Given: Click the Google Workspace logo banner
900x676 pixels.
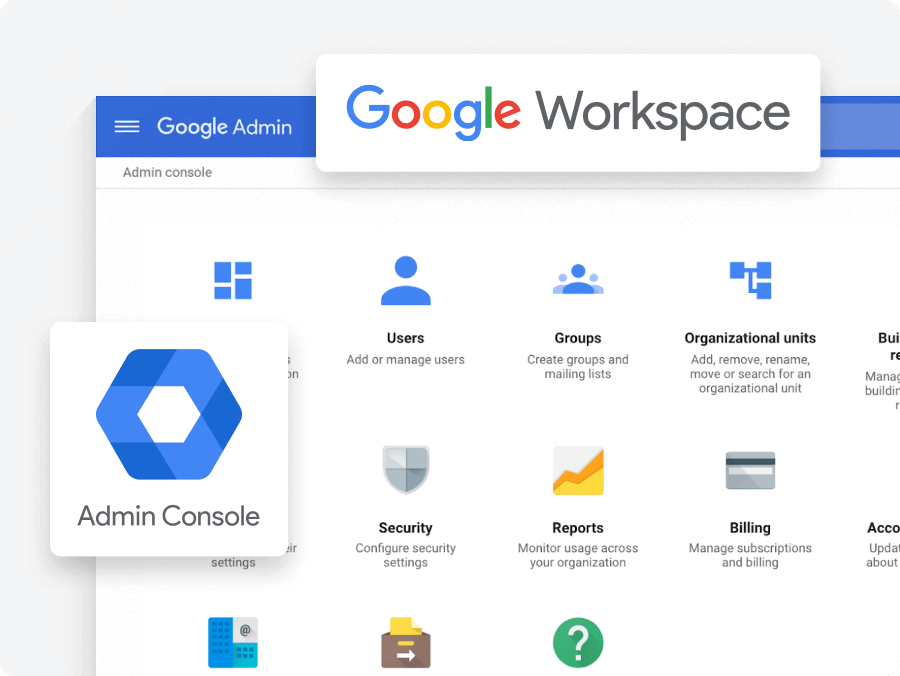Looking at the screenshot, I should point(568,112).
